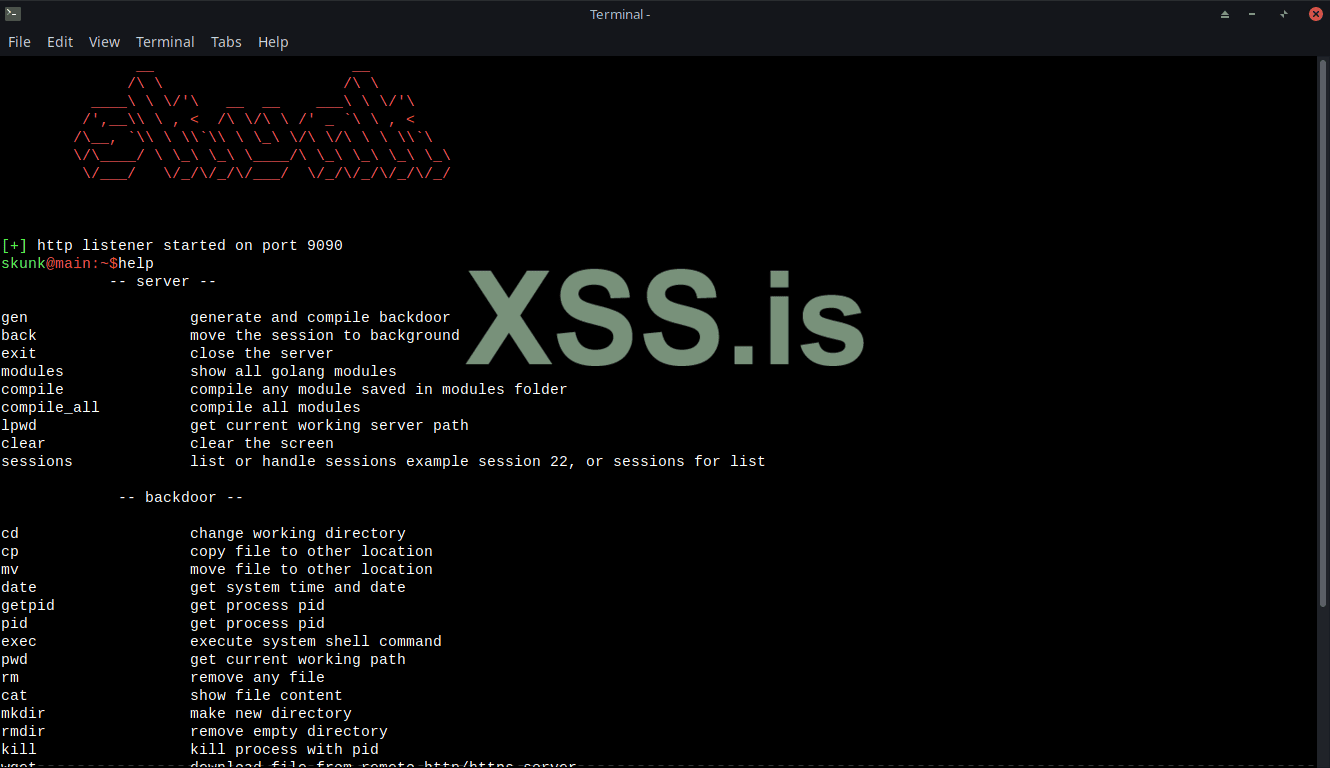Image resolution: width=1330 pixels, height=768 pixels.
Task: Click 'execute system shell command' description
Action: coord(316,642)
